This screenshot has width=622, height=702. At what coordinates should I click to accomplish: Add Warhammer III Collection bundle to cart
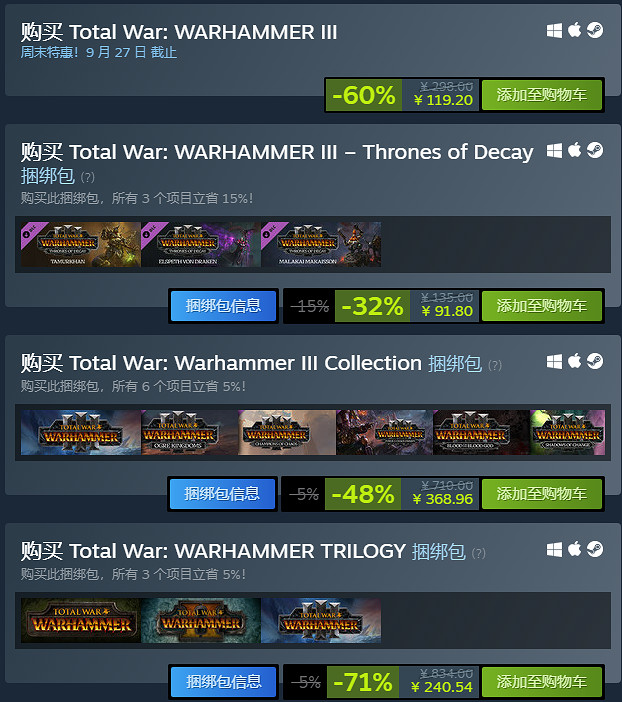click(542, 494)
